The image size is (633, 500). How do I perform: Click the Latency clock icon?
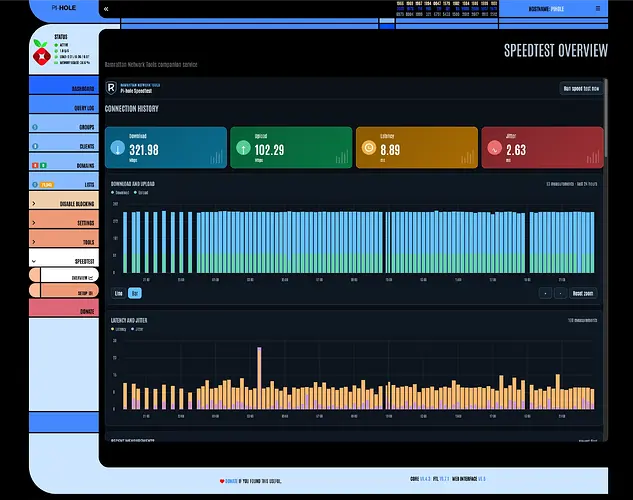[369, 148]
